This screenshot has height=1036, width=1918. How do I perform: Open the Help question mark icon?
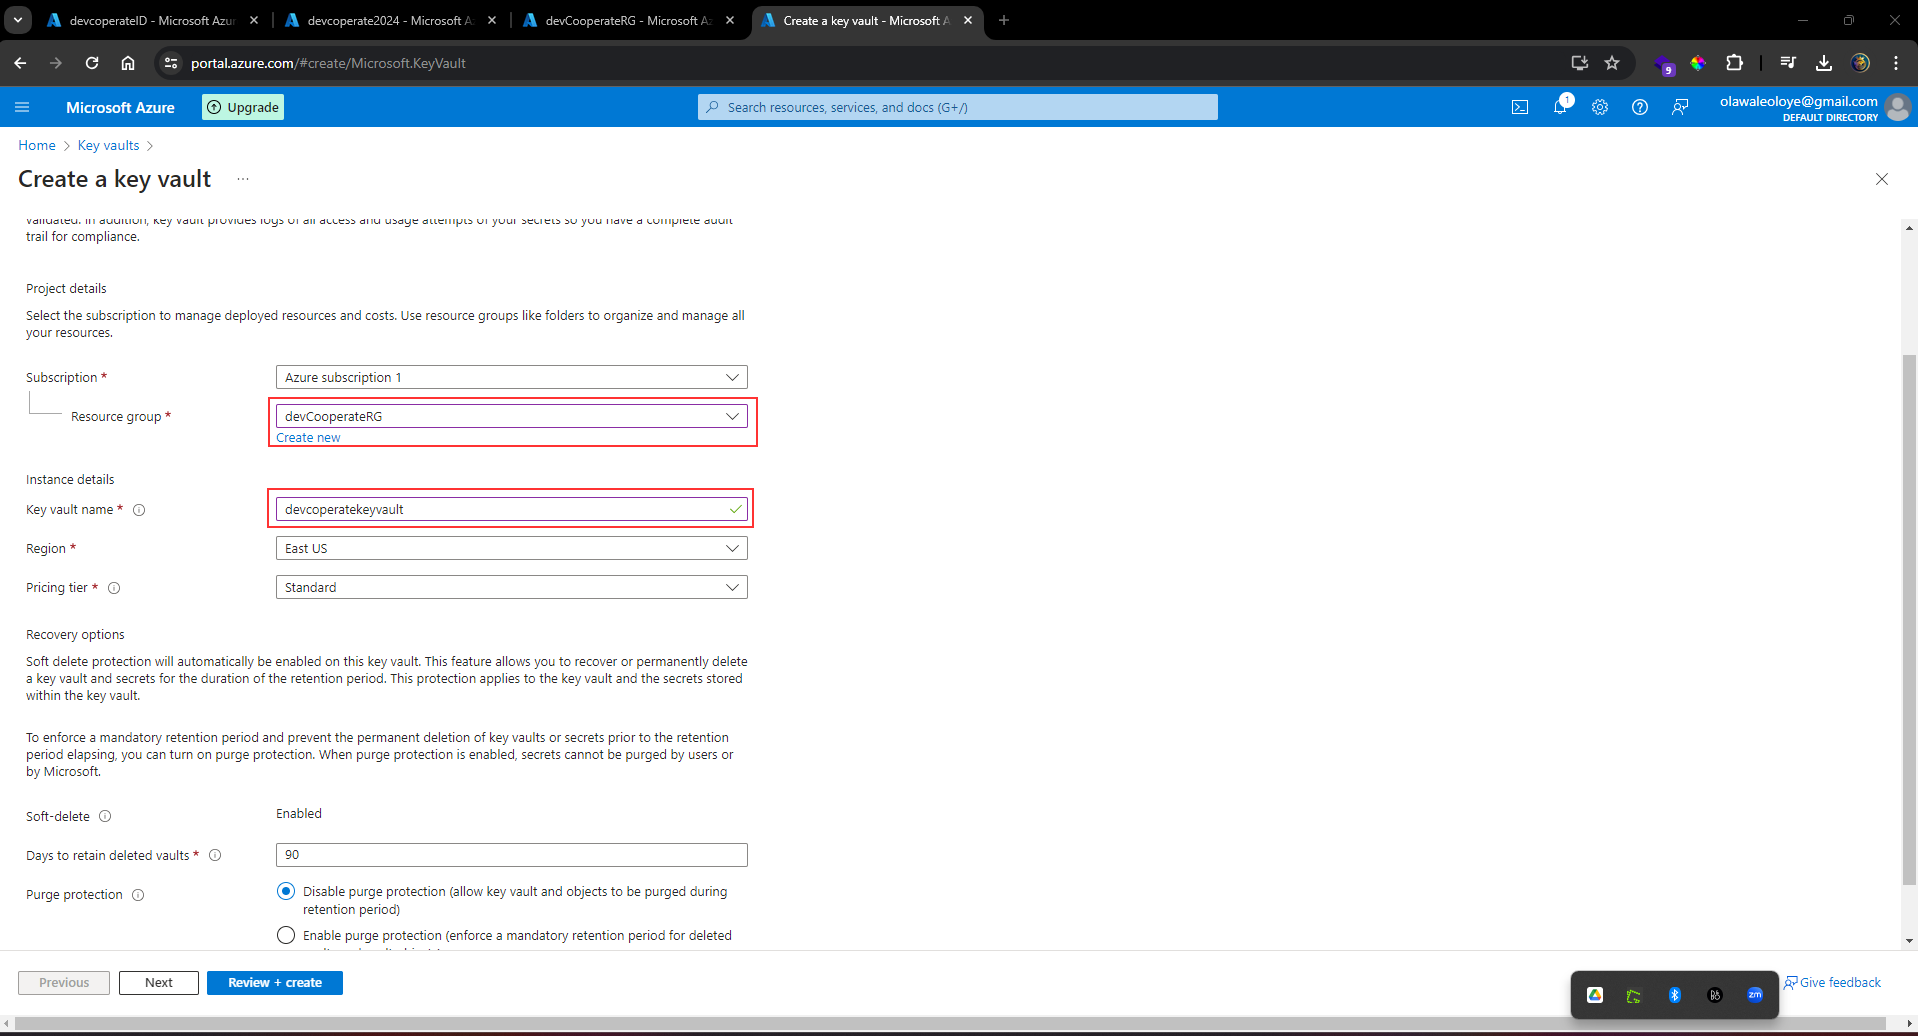click(1640, 107)
